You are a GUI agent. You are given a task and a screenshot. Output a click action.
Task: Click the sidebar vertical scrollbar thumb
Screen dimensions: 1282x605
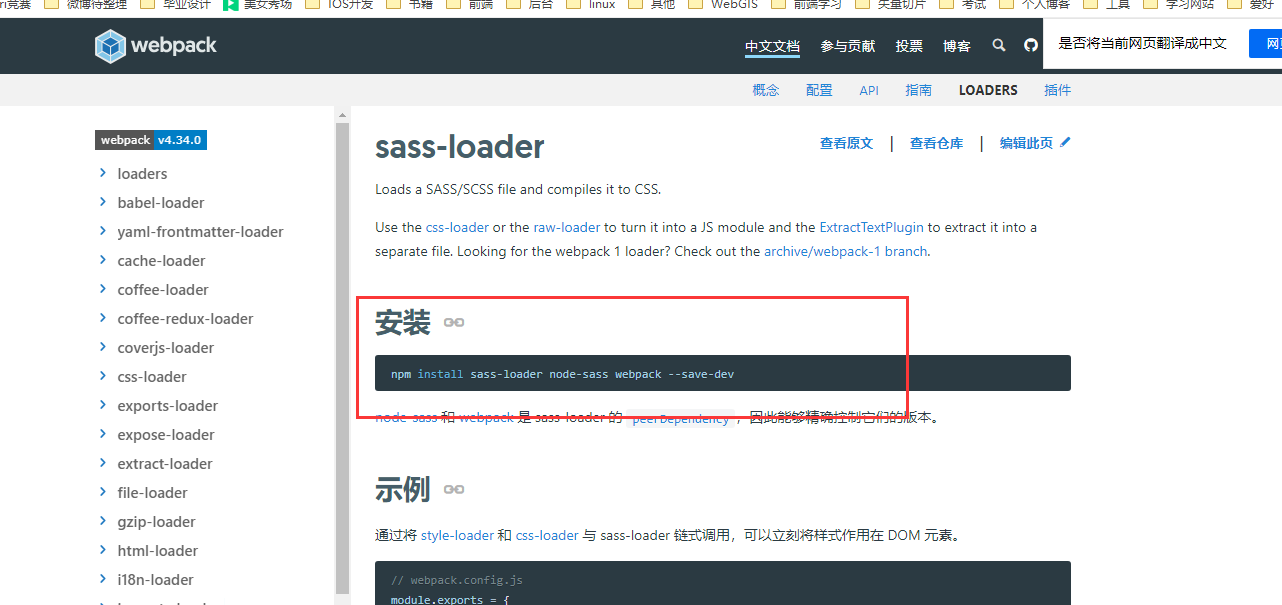click(343, 356)
